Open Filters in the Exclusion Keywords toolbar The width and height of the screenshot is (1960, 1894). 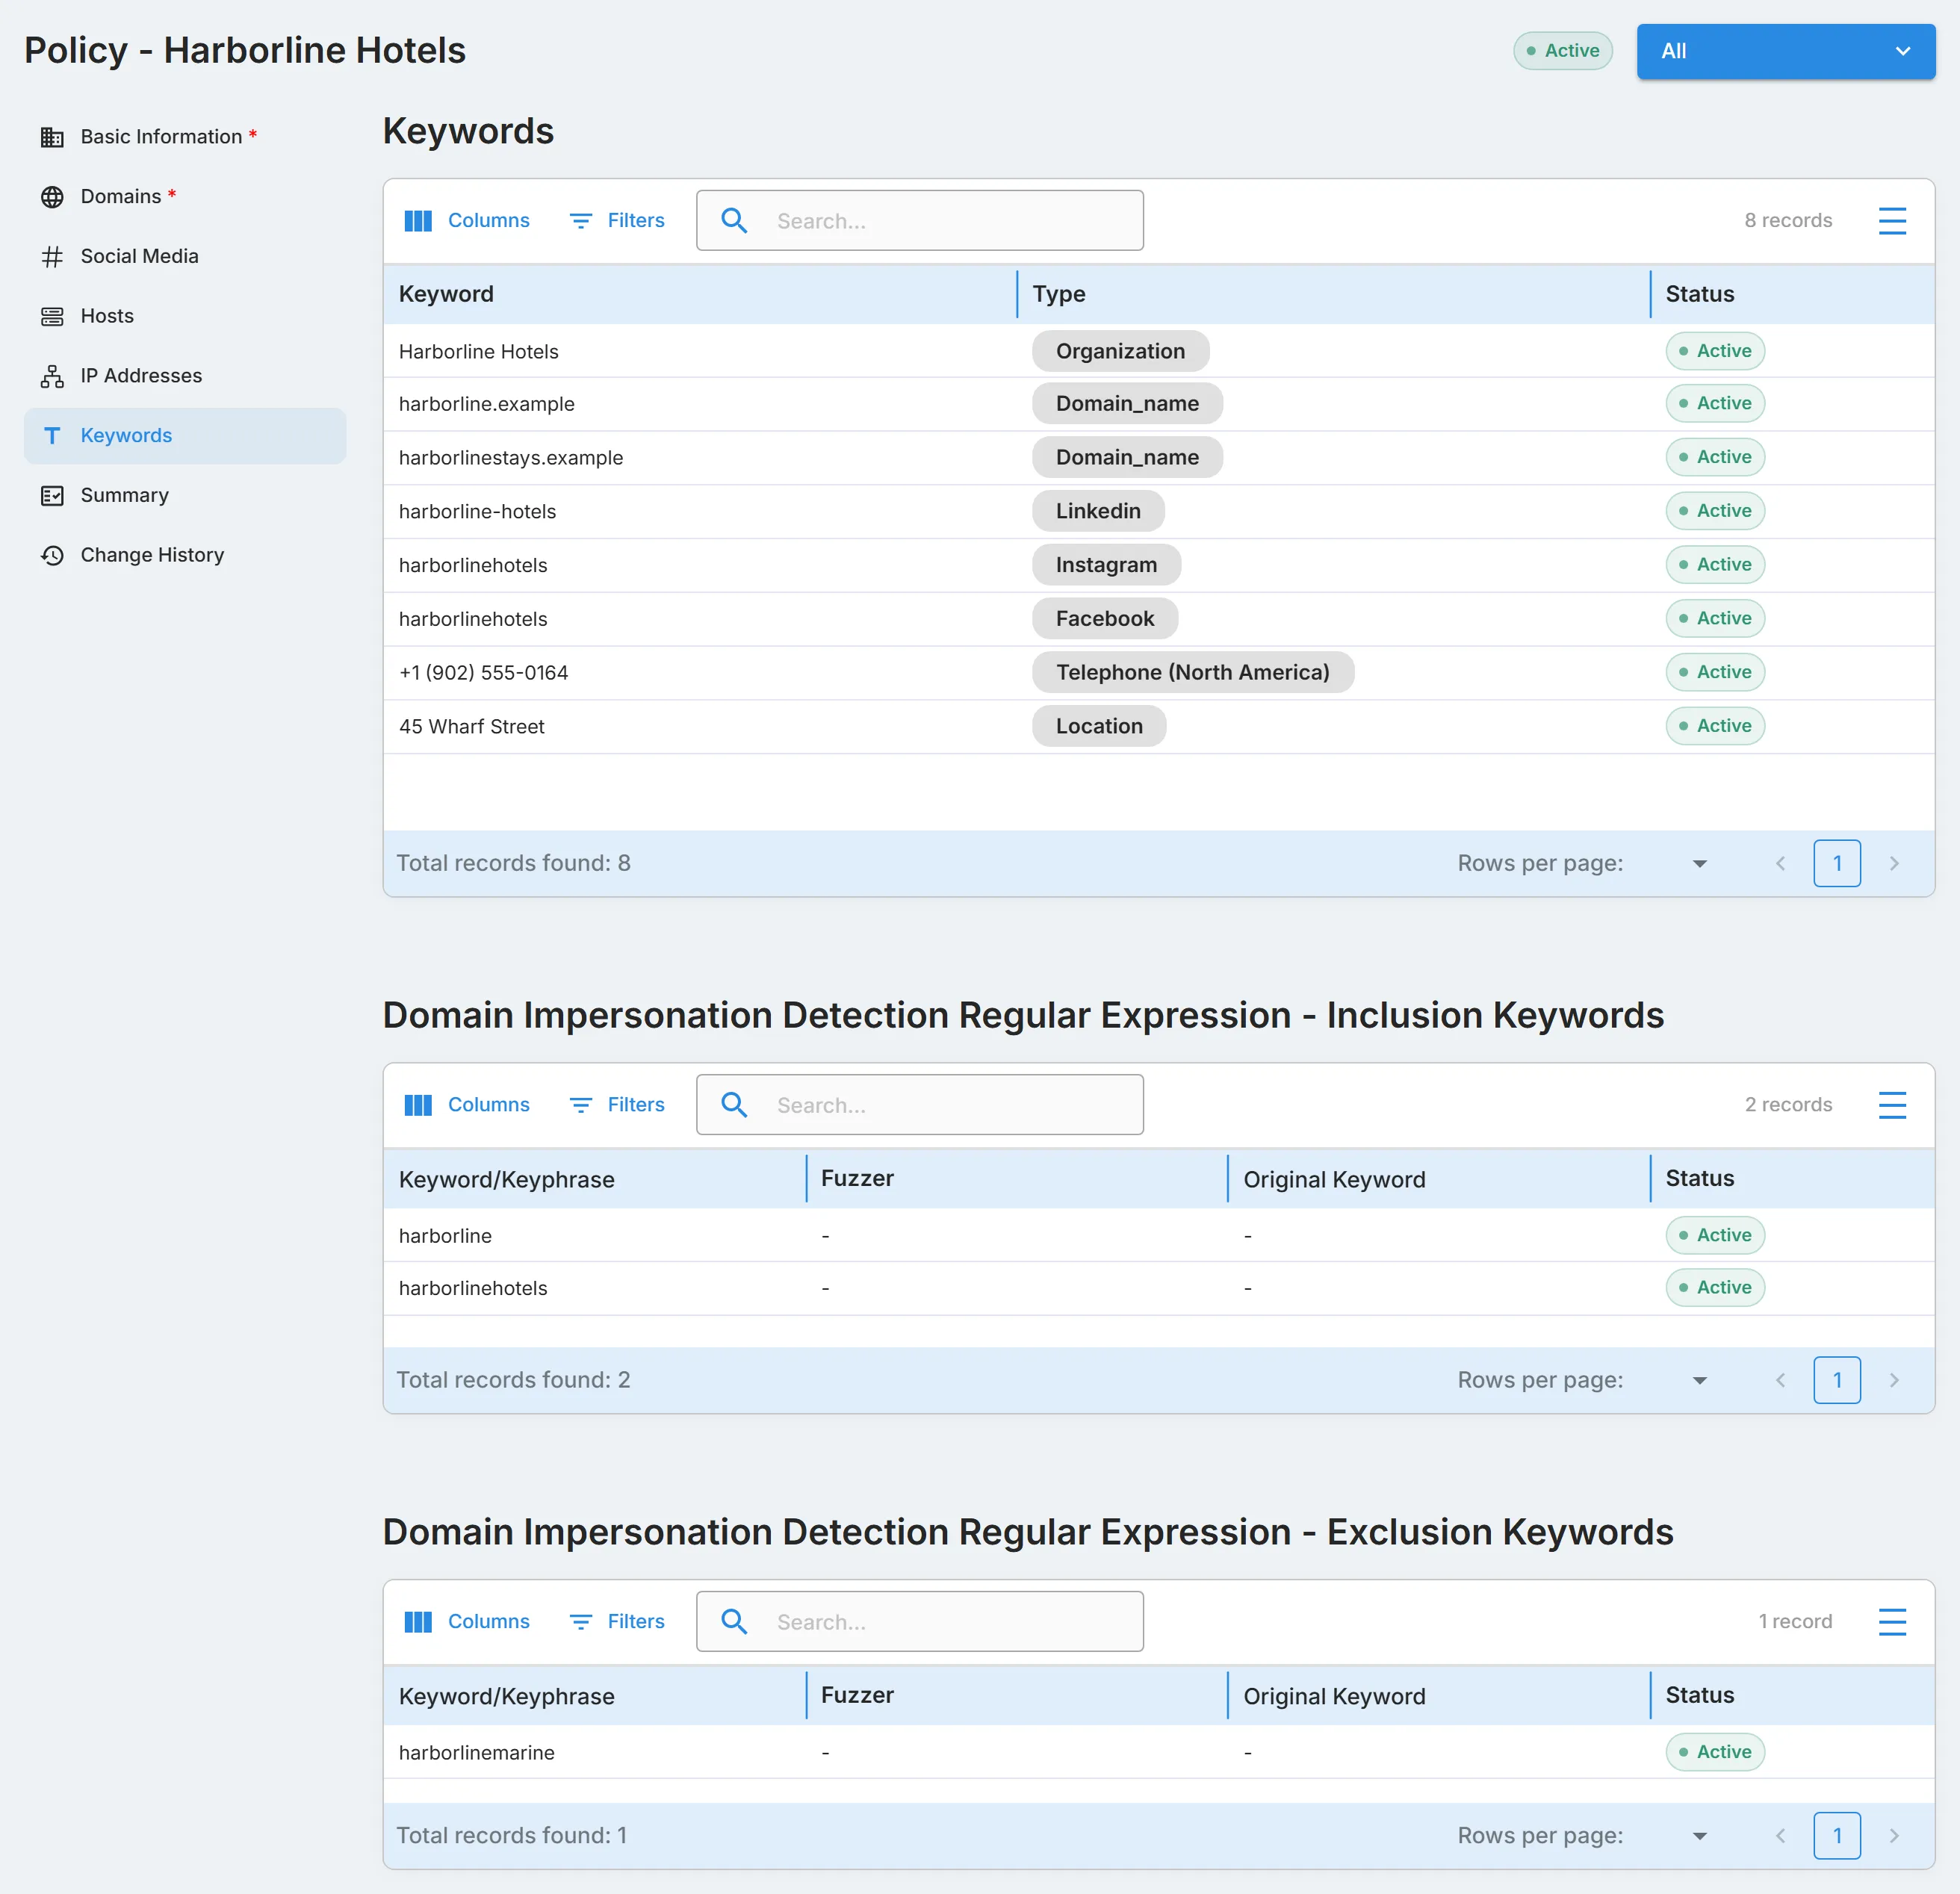click(617, 1622)
